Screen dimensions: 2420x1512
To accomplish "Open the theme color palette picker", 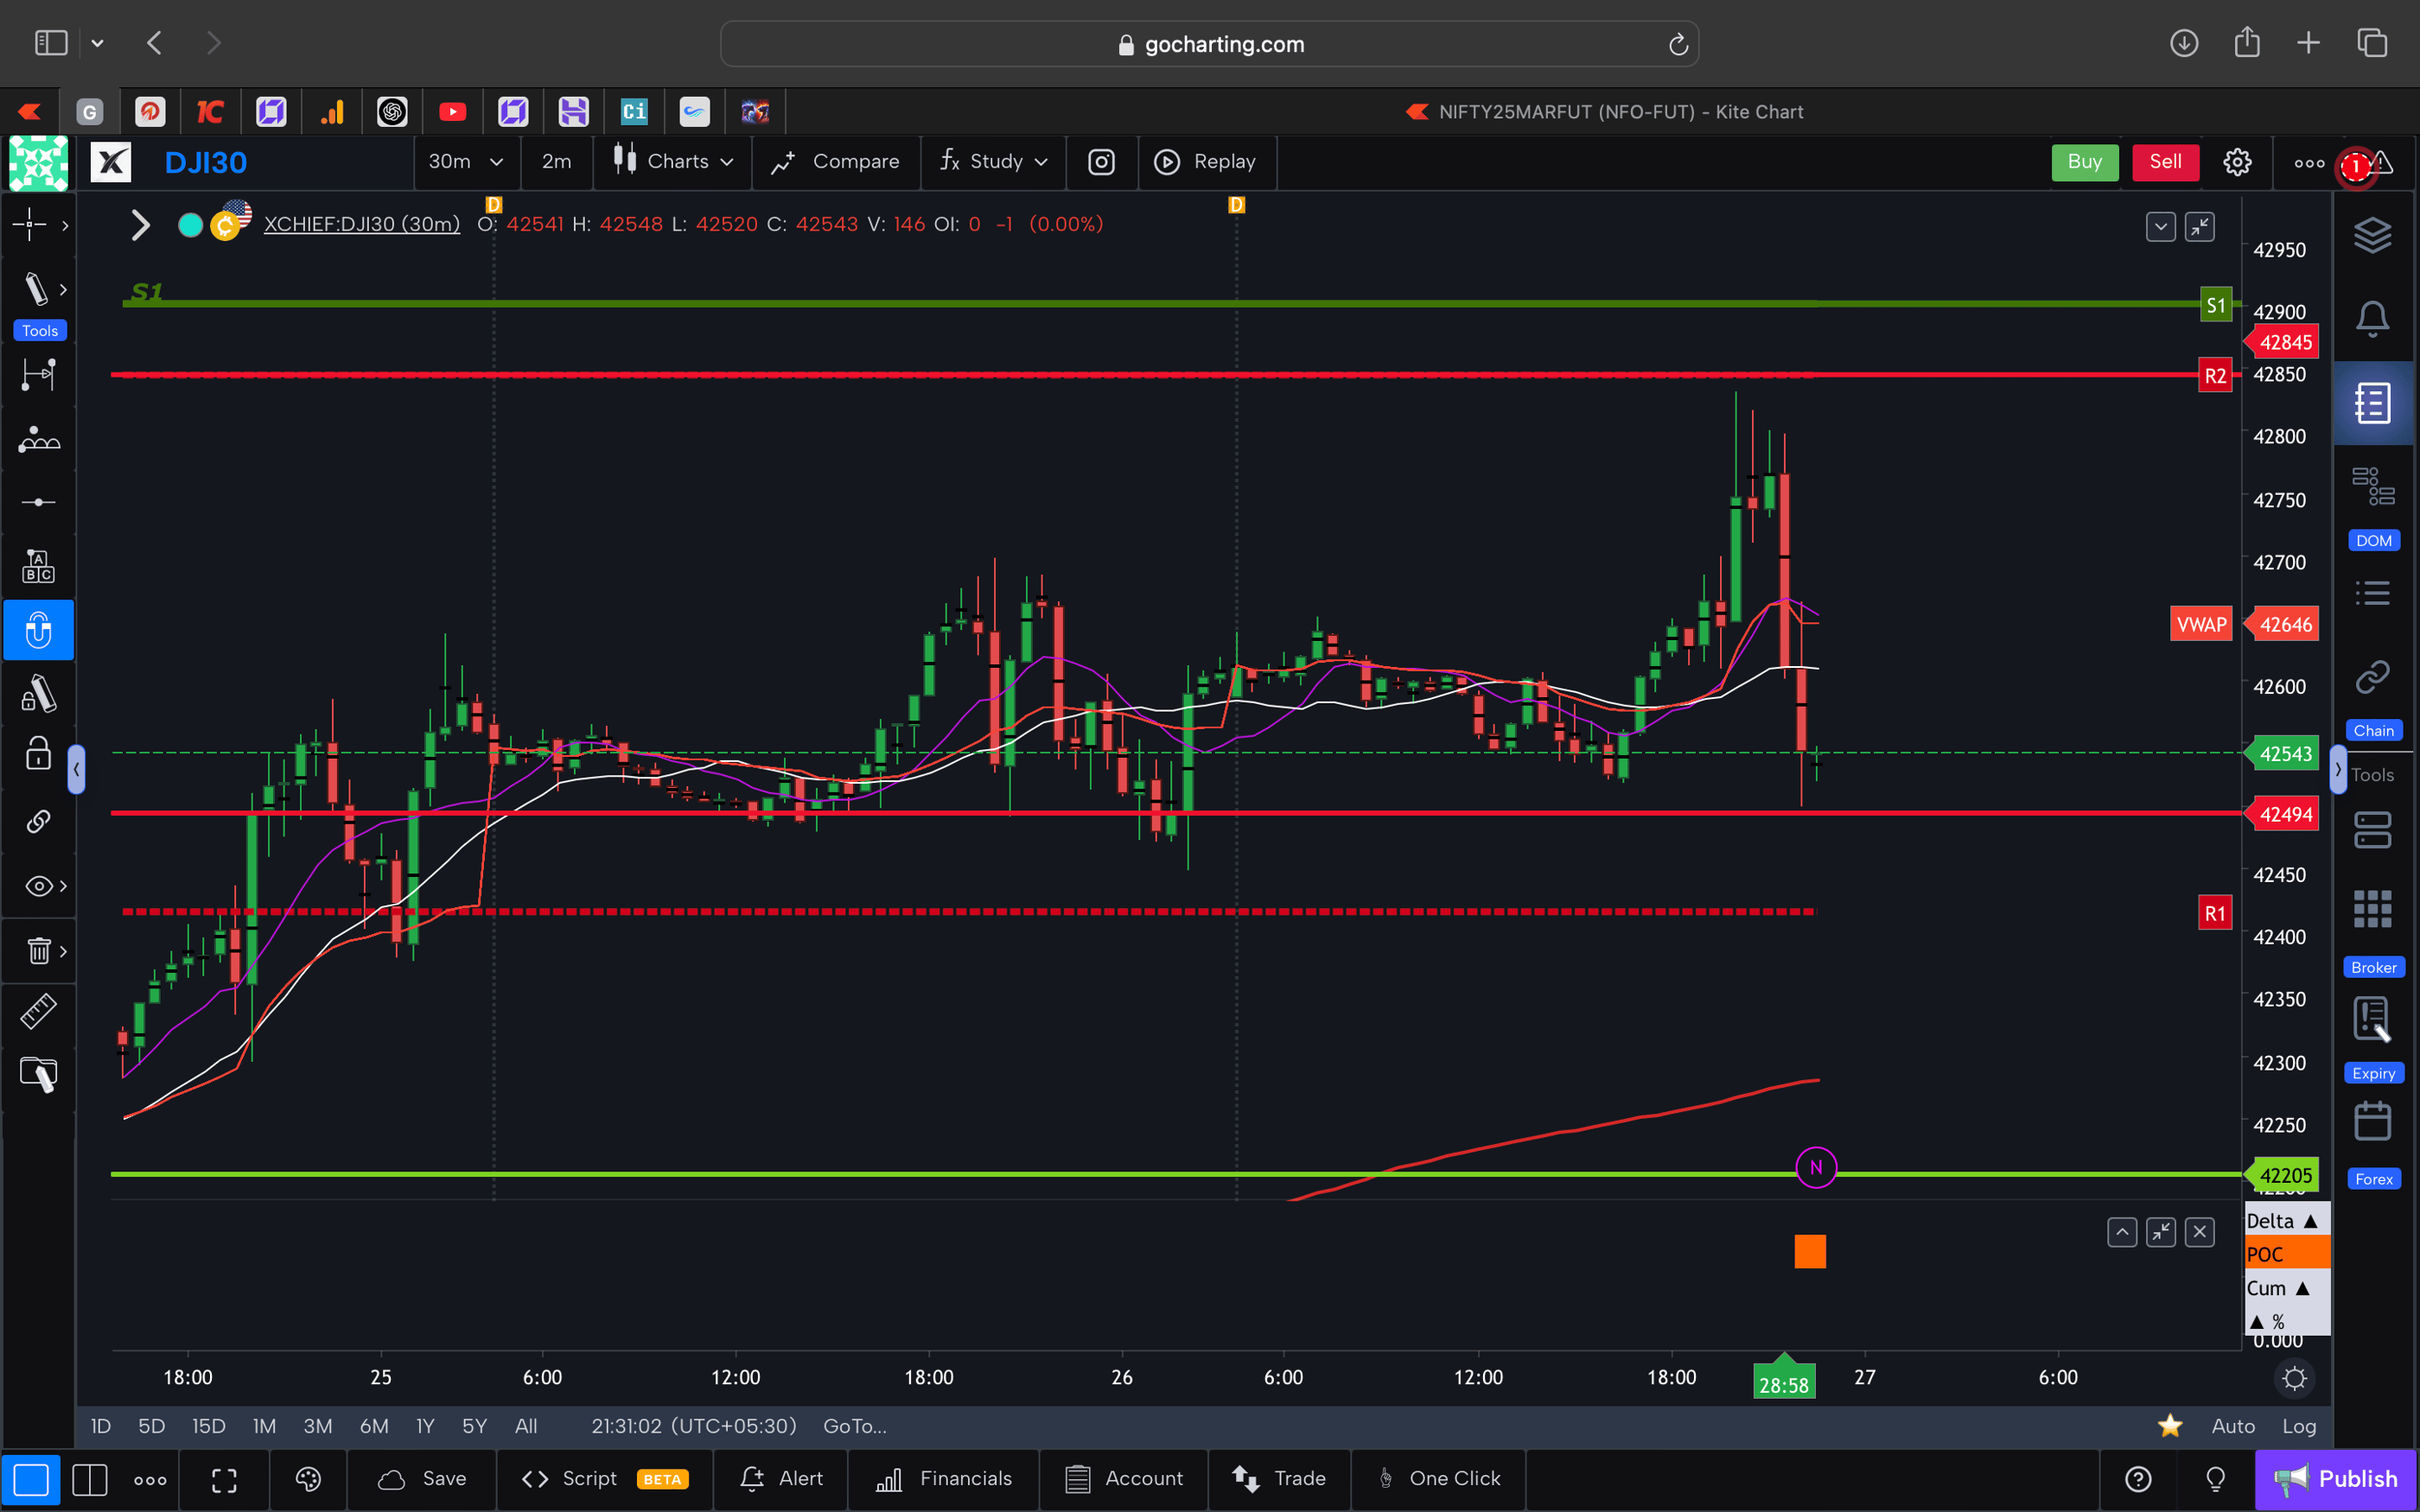I will 307,1479.
